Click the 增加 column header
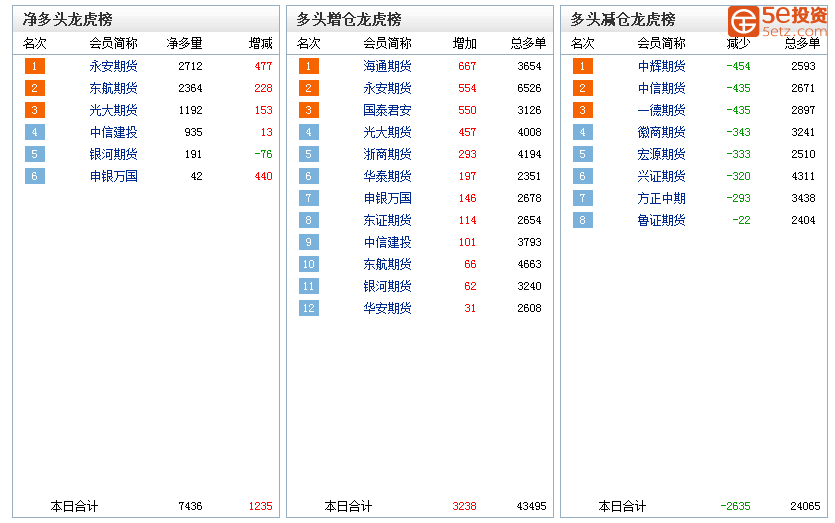 [464, 43]
